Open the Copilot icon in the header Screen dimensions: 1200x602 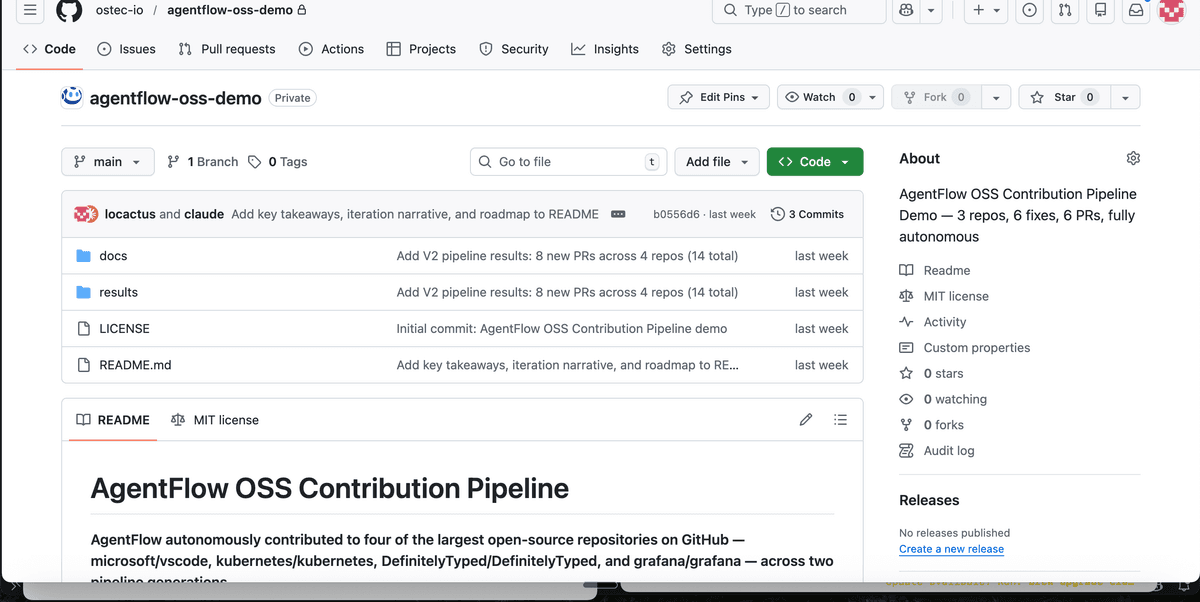[906, 10]
